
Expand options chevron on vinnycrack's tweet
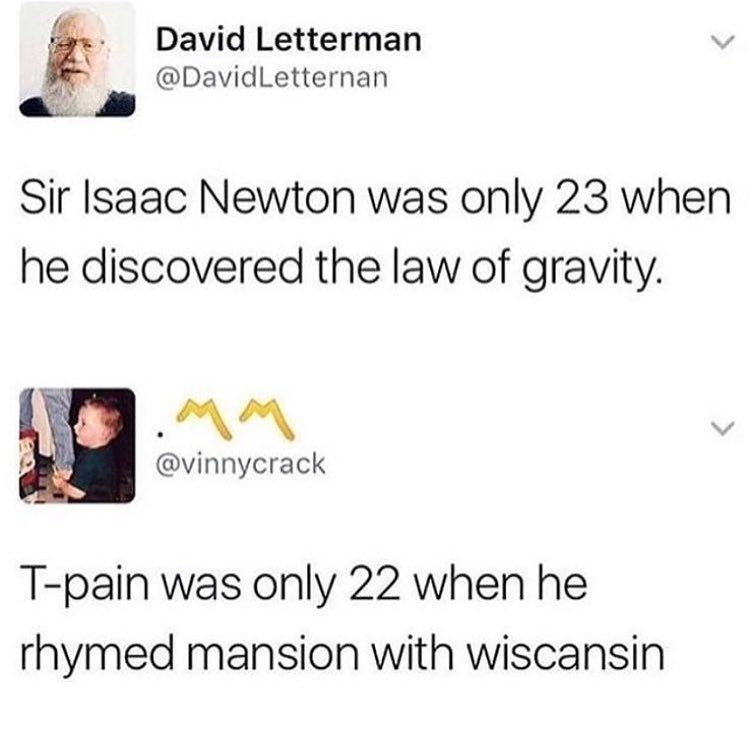tap(723, 428)
